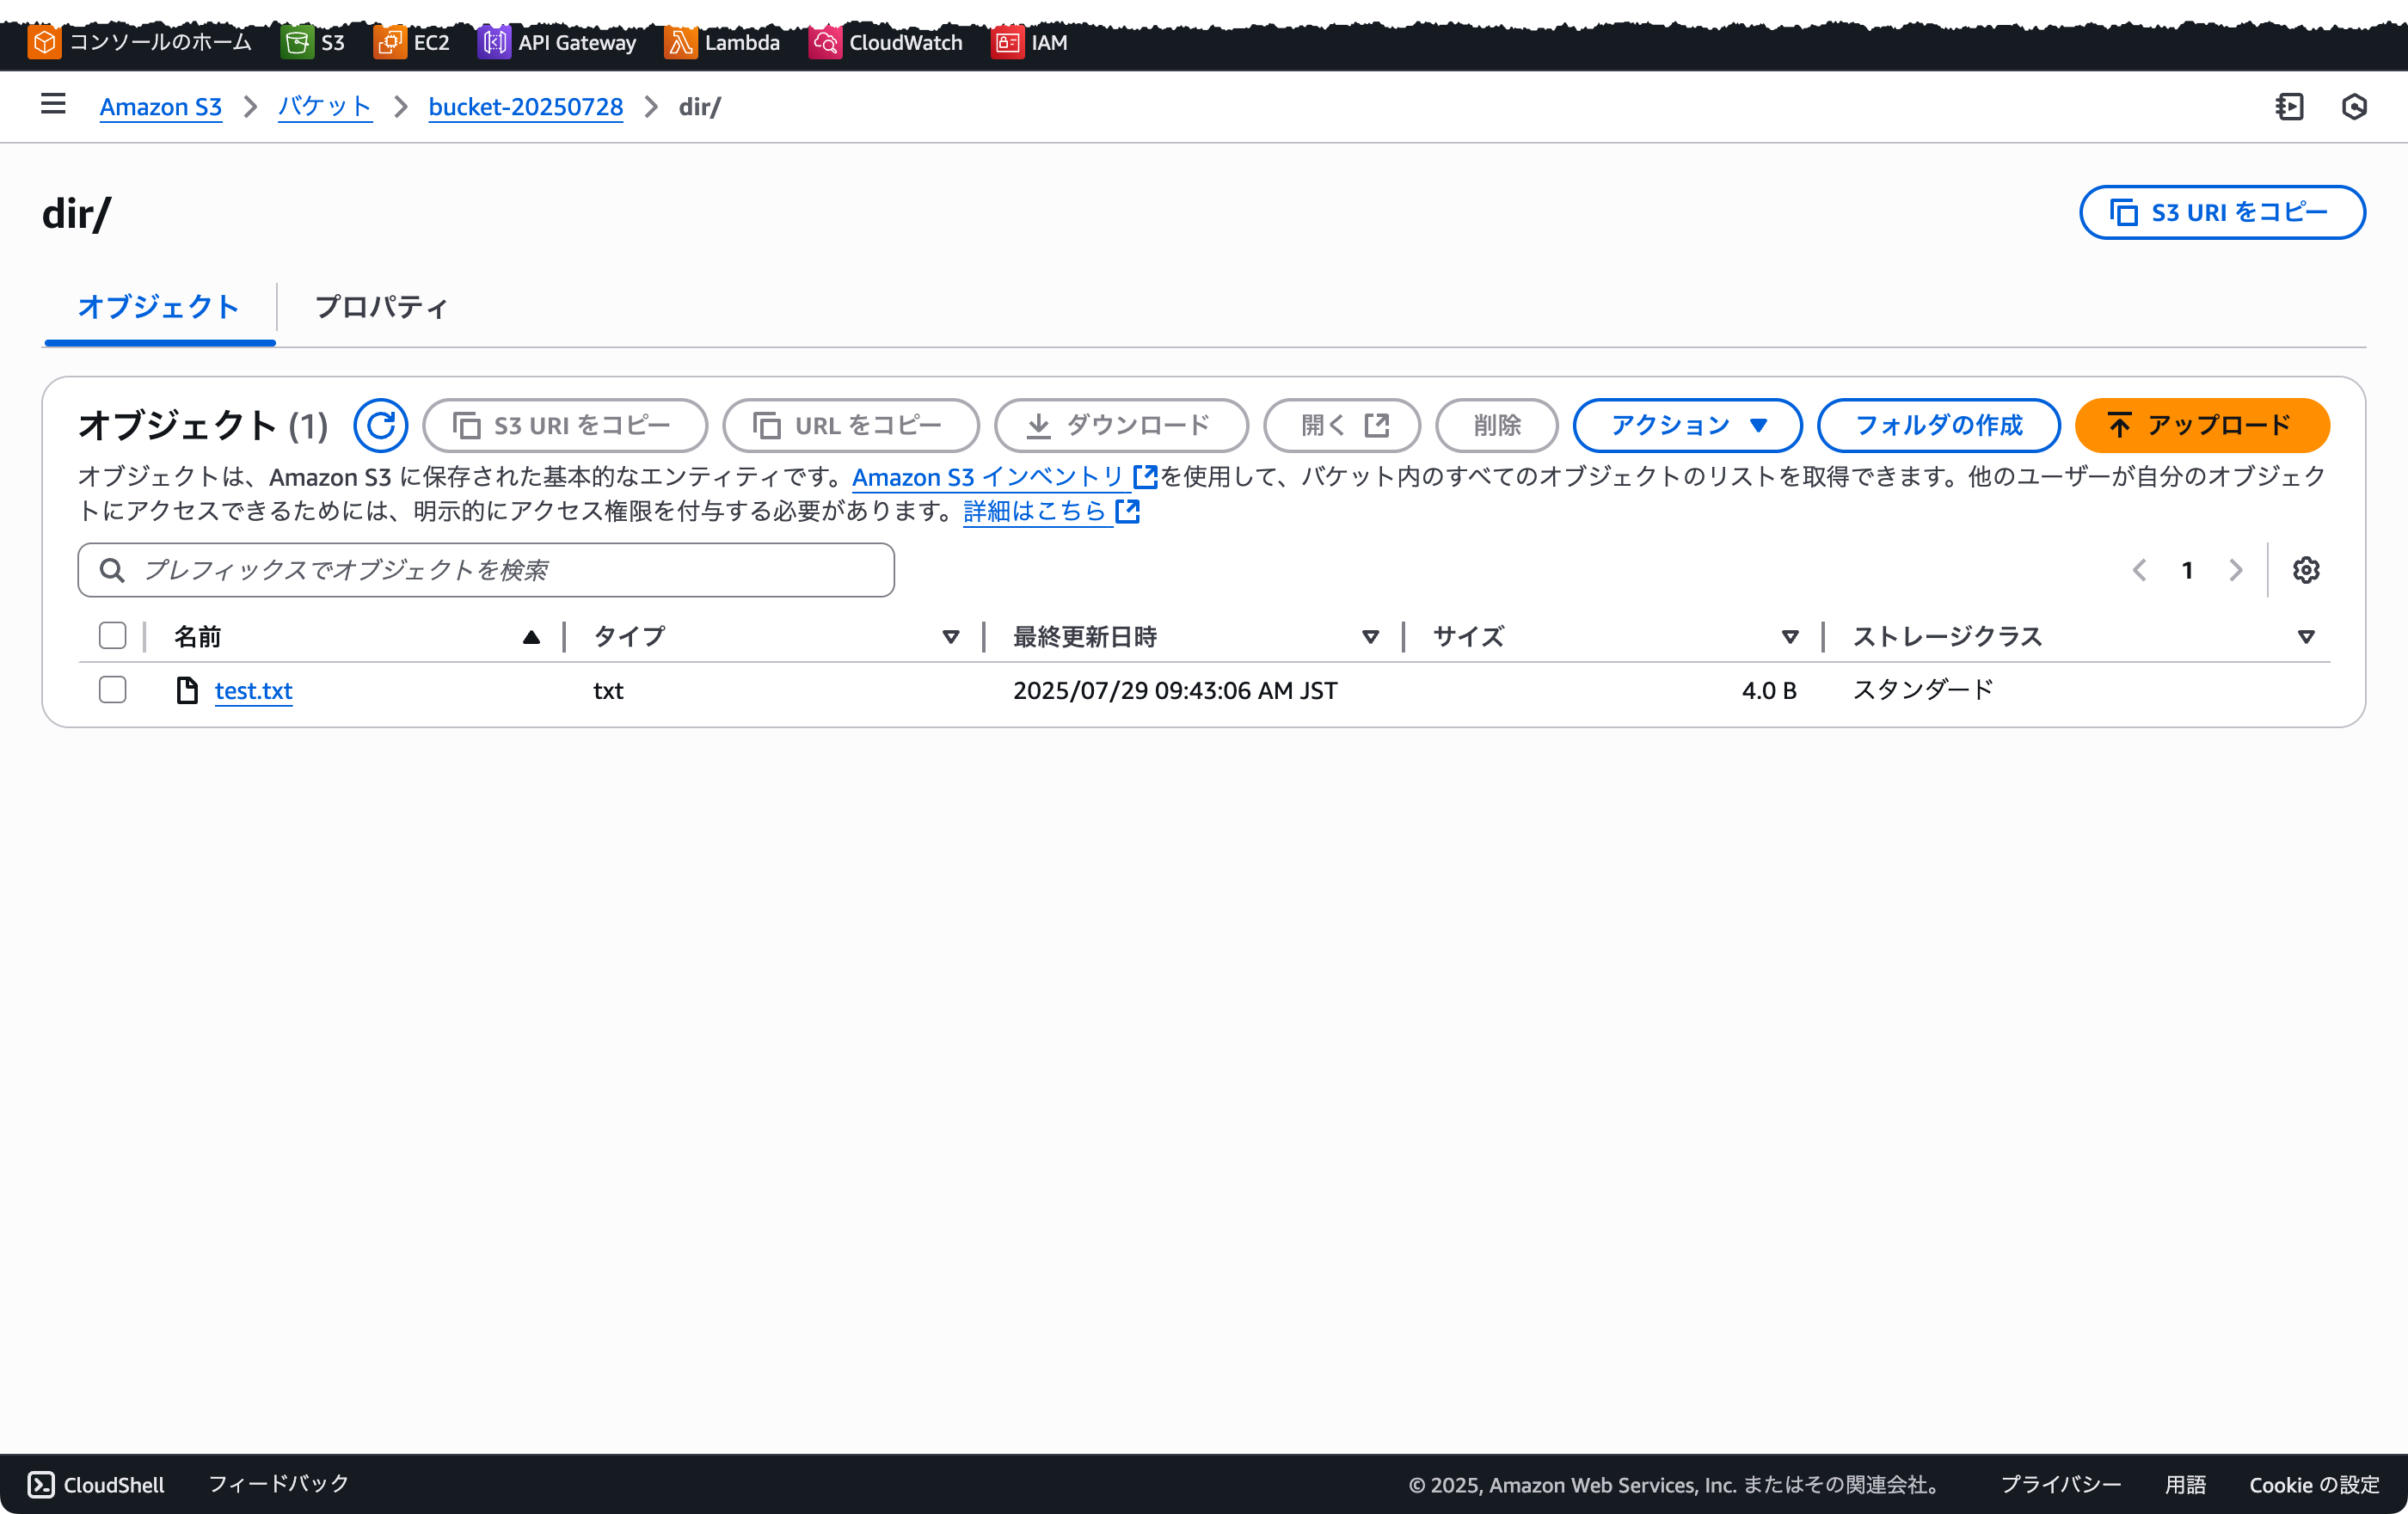Click the バケット breadcrumb
Viewport: 2408px width, 1514px height.
[x=325, y=106]
